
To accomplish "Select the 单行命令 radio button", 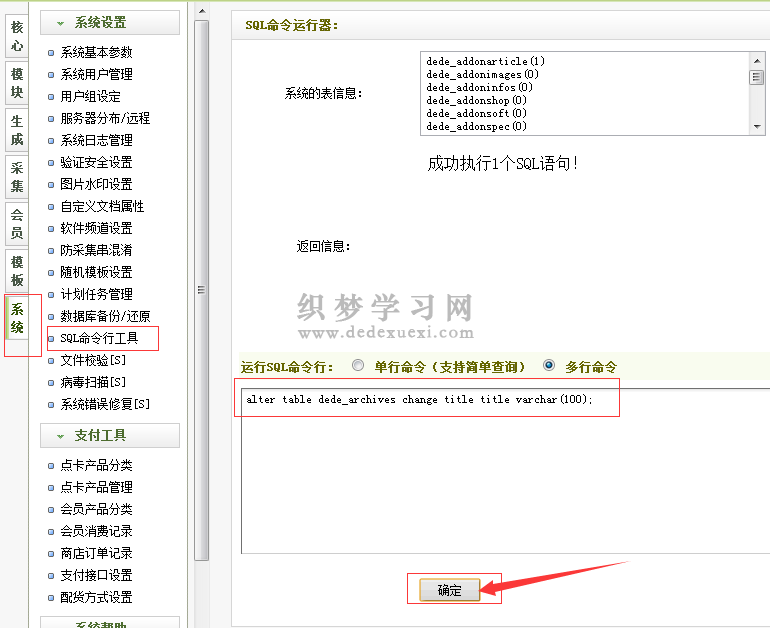I will (x=359, y=366).
